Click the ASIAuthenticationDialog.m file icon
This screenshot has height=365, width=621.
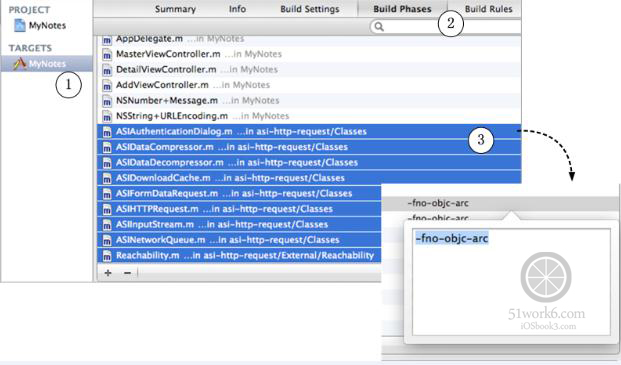(x=107, y=131)
